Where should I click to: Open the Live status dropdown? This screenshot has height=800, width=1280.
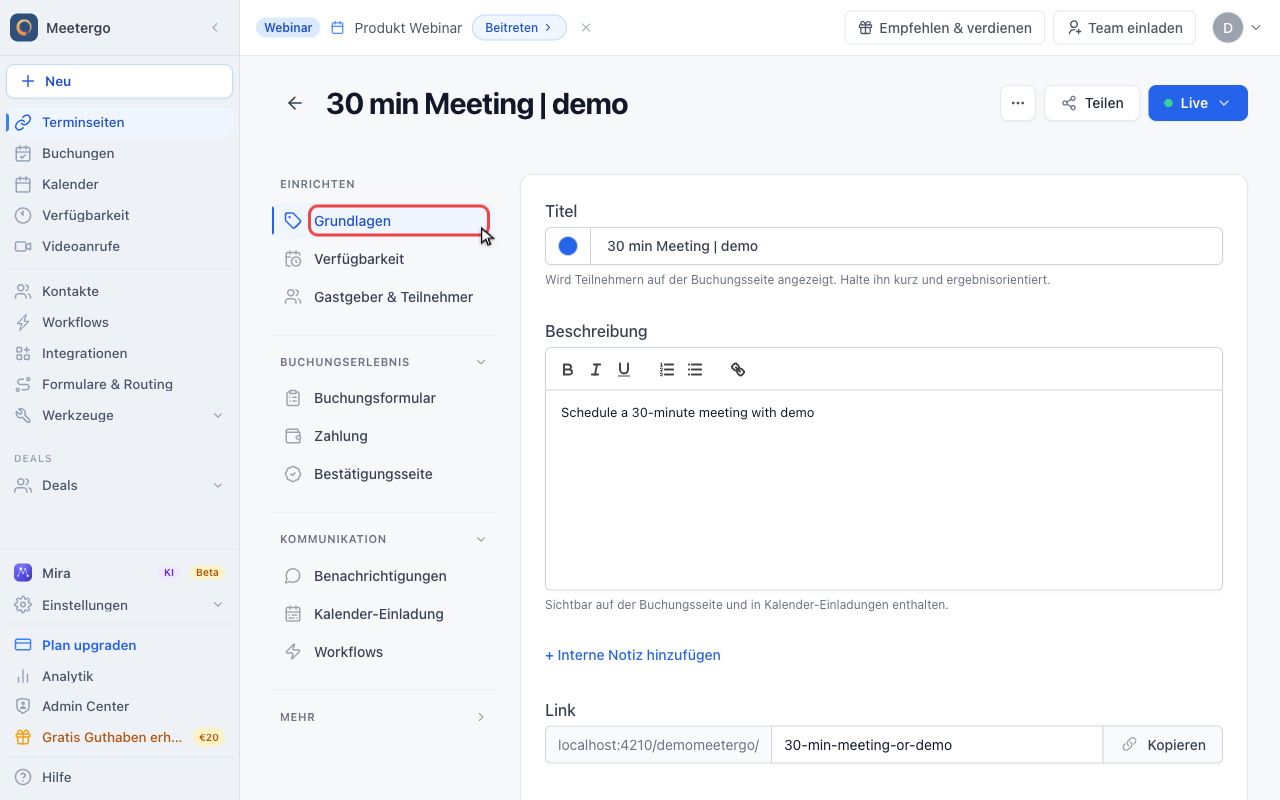point(1198,103)
